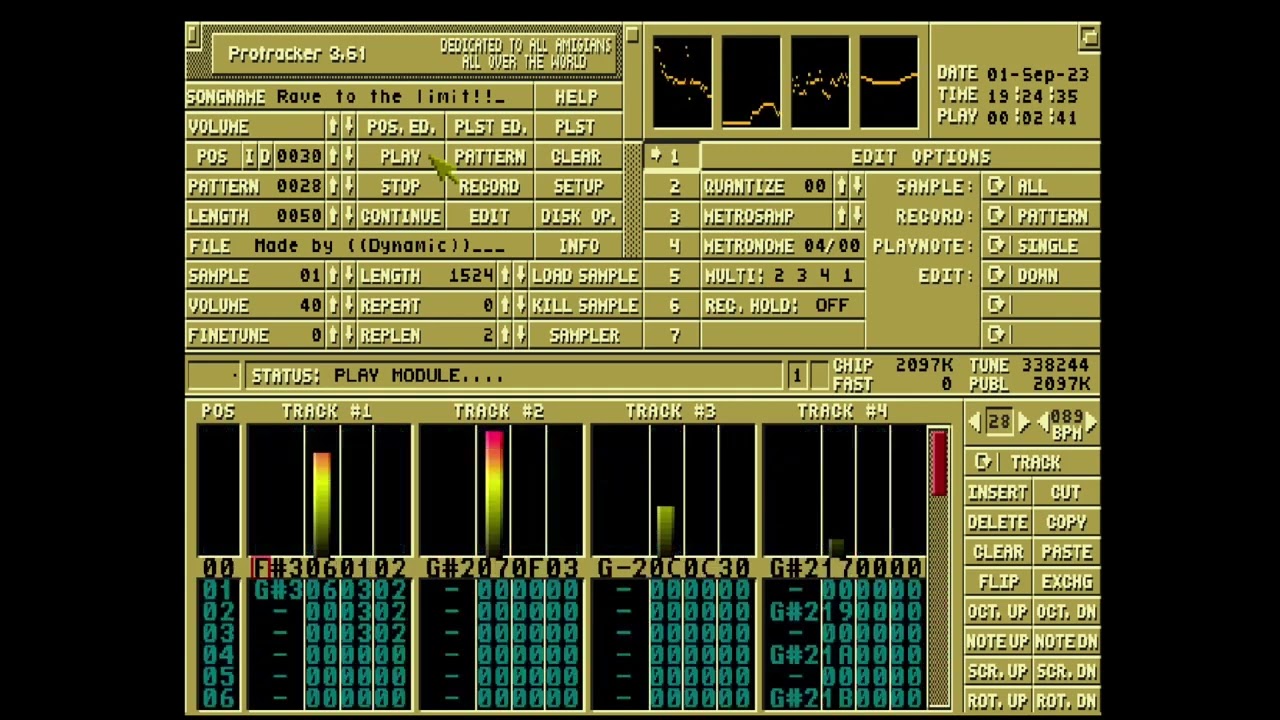
Task: Select edit options page 6
Action: (672, 306)
